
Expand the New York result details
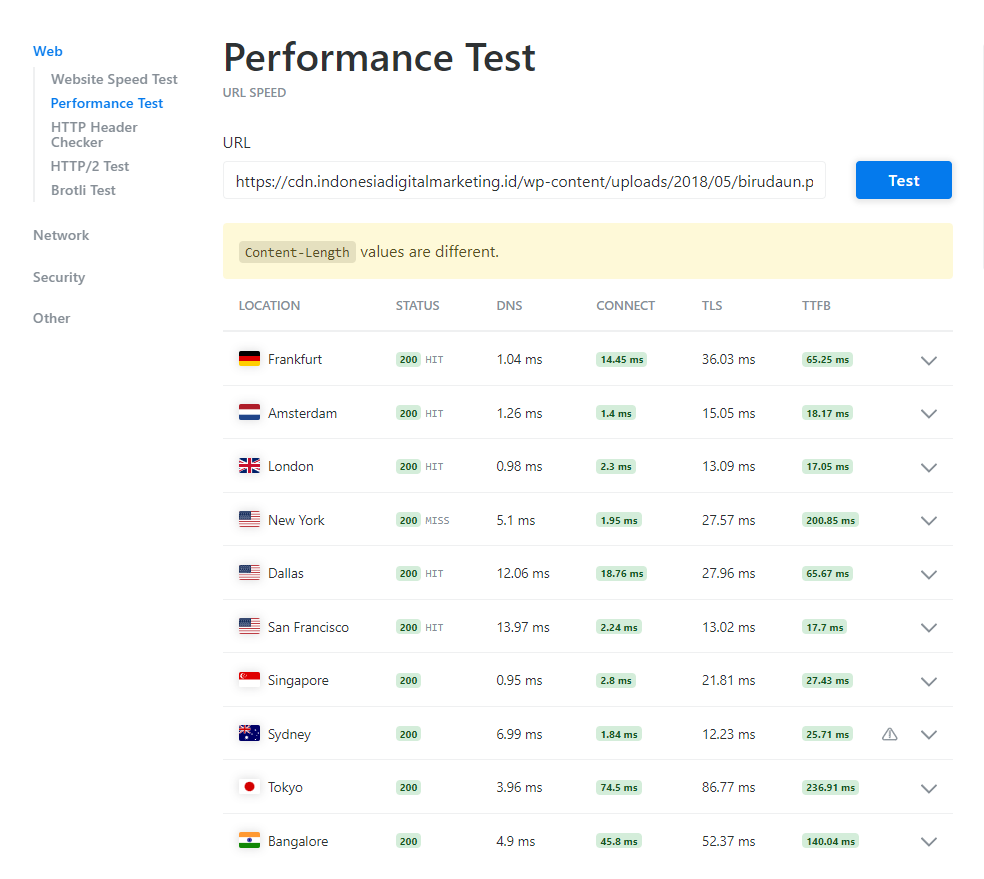point(928,520)
